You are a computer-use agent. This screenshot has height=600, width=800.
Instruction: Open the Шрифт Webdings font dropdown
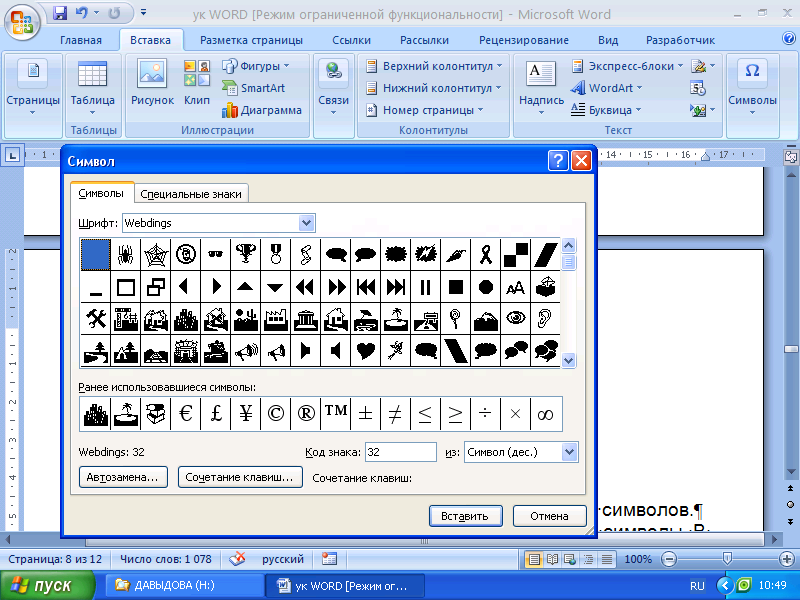[x=306, y=223]
